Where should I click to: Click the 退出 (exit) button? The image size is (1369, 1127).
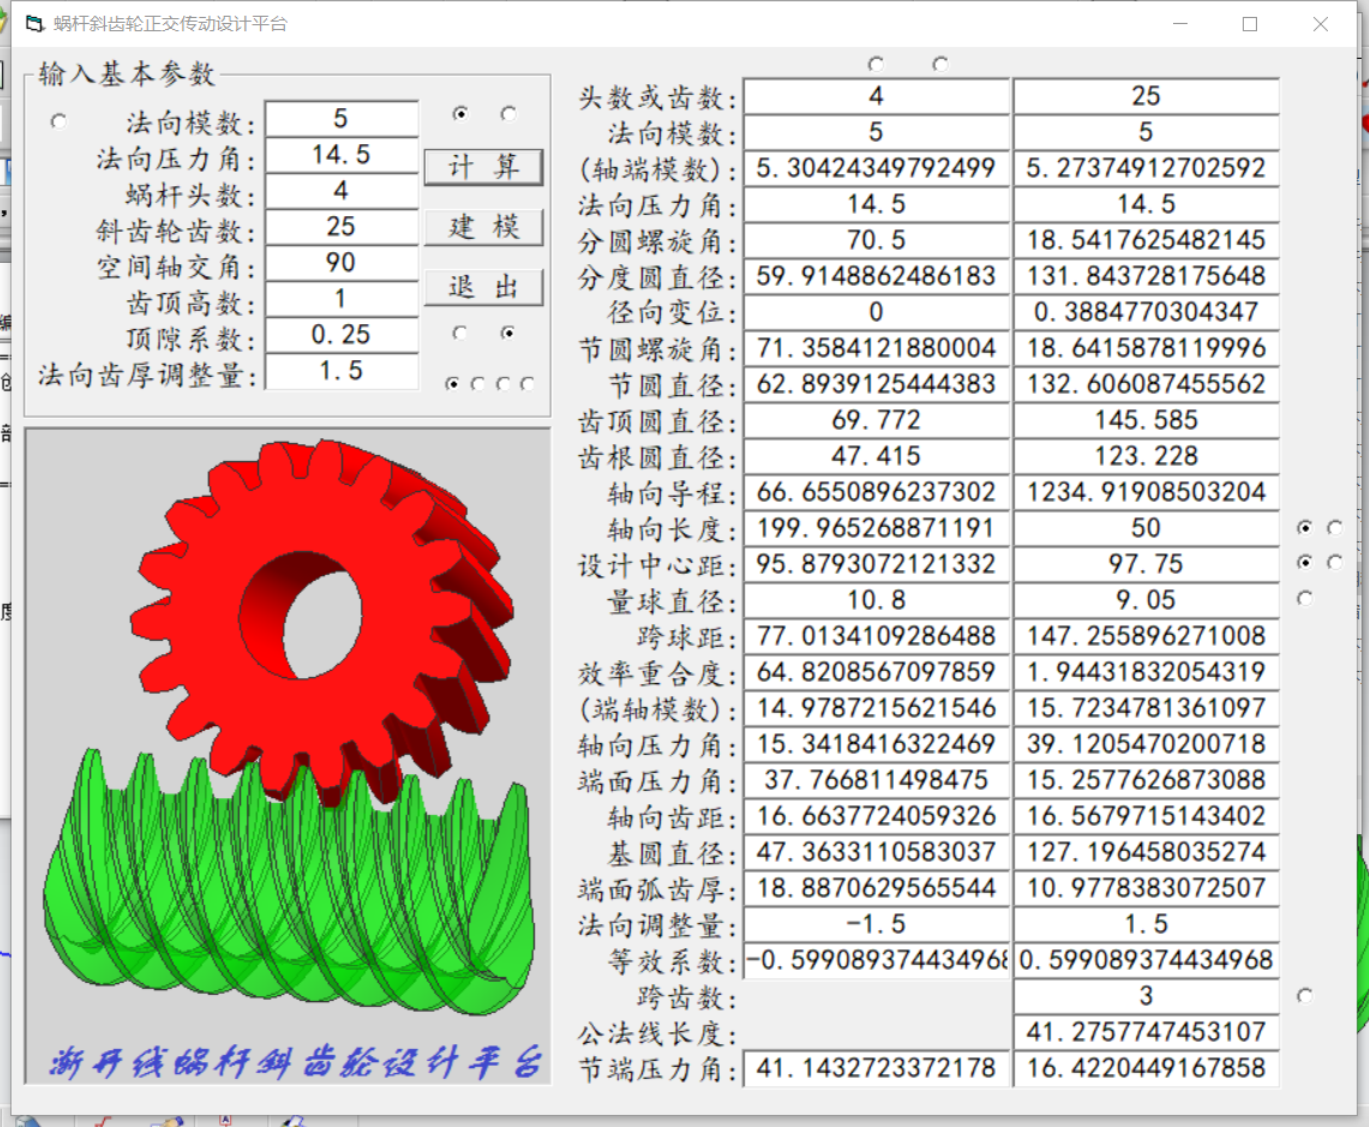(483, 287)
